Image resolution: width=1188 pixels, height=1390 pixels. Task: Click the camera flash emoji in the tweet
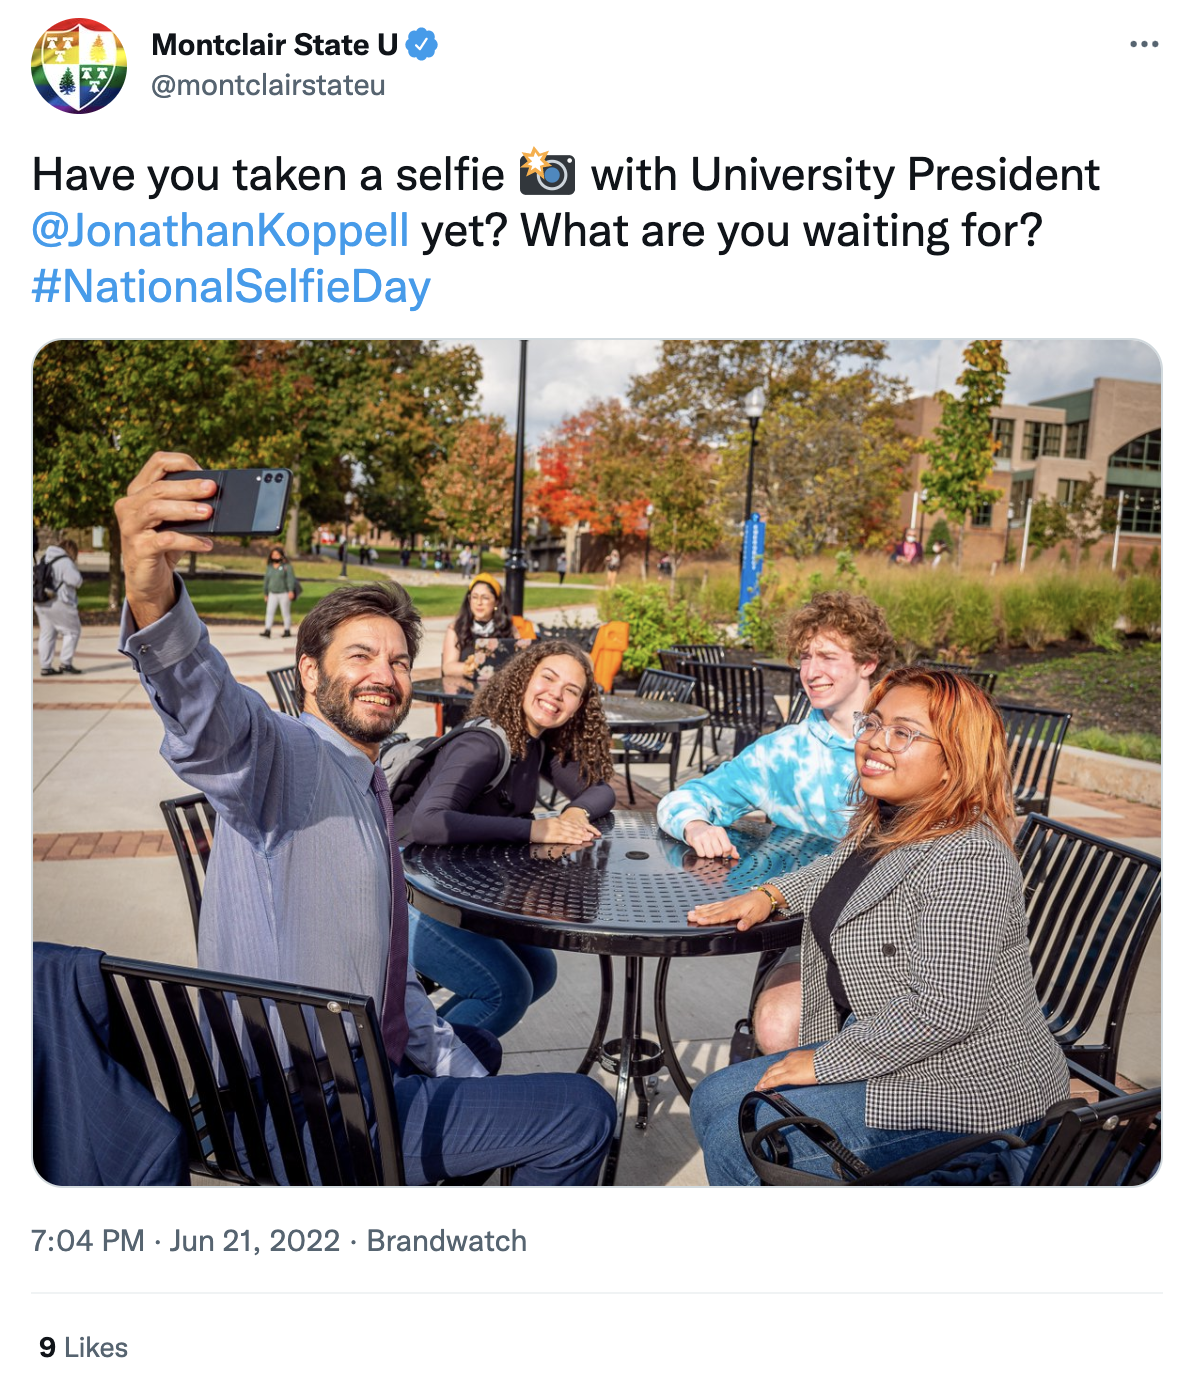pyautogui.click(x=547, y=173)
